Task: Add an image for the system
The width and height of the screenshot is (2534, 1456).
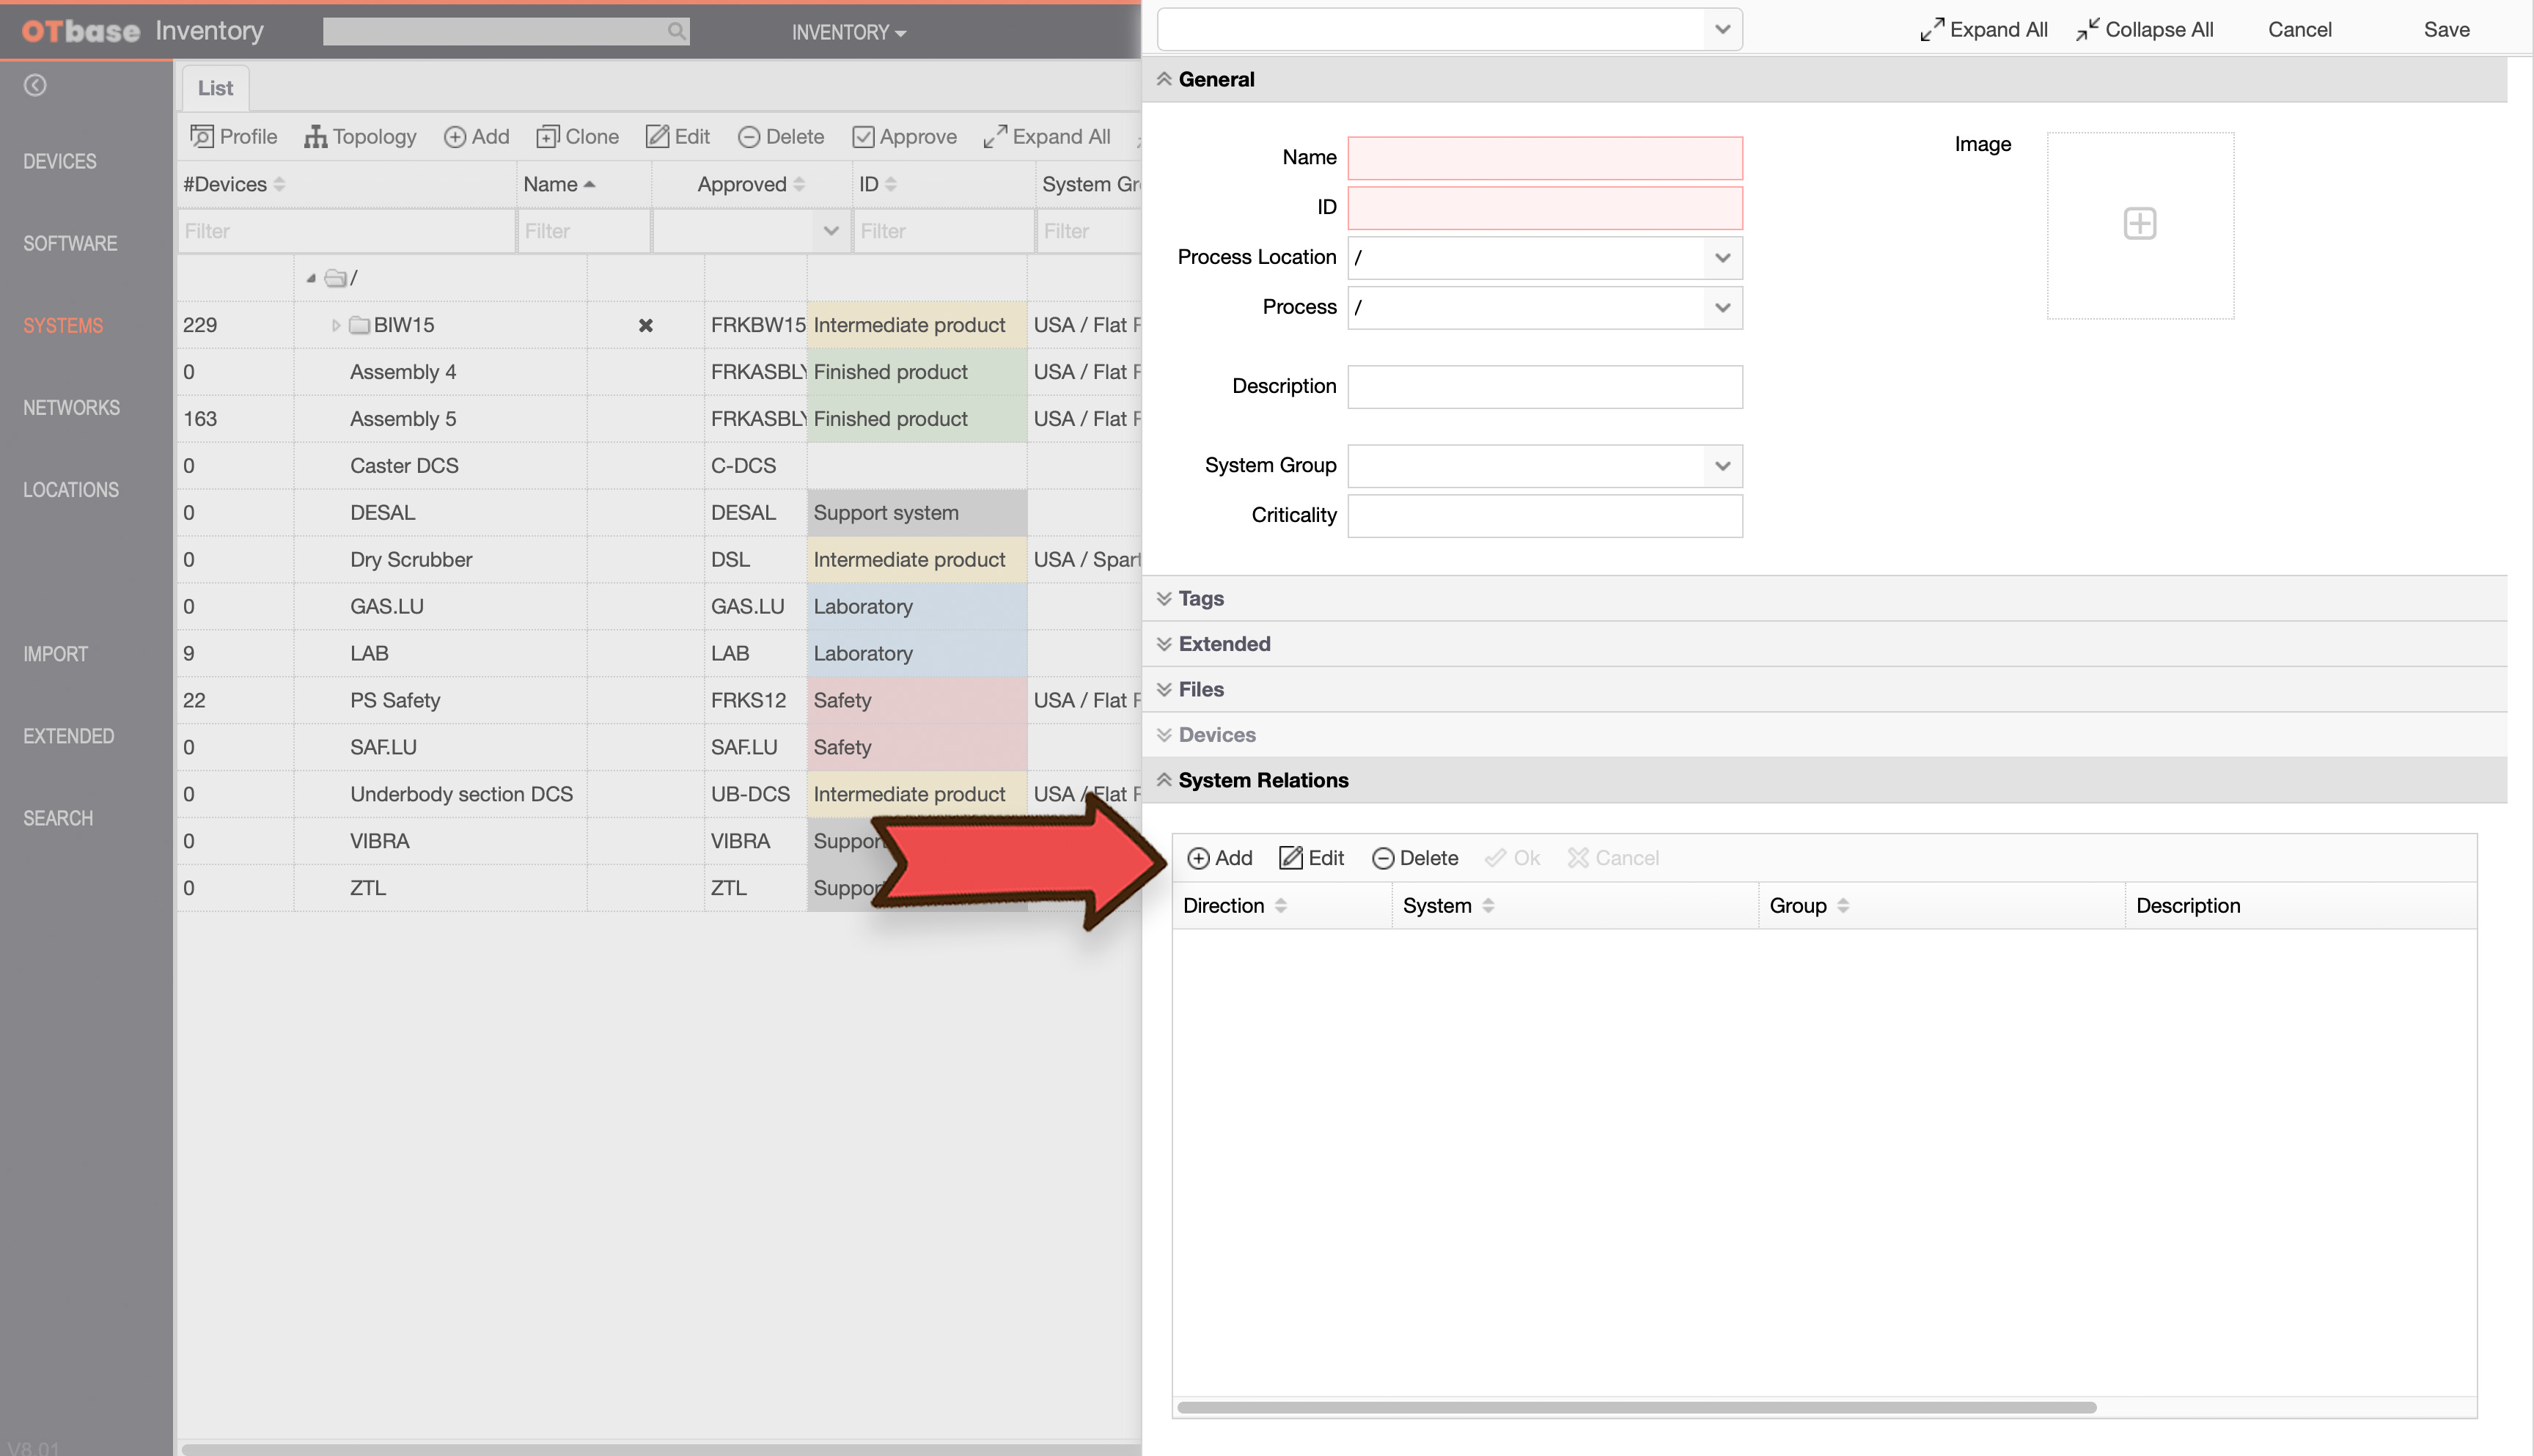Action: [2139, 224]
